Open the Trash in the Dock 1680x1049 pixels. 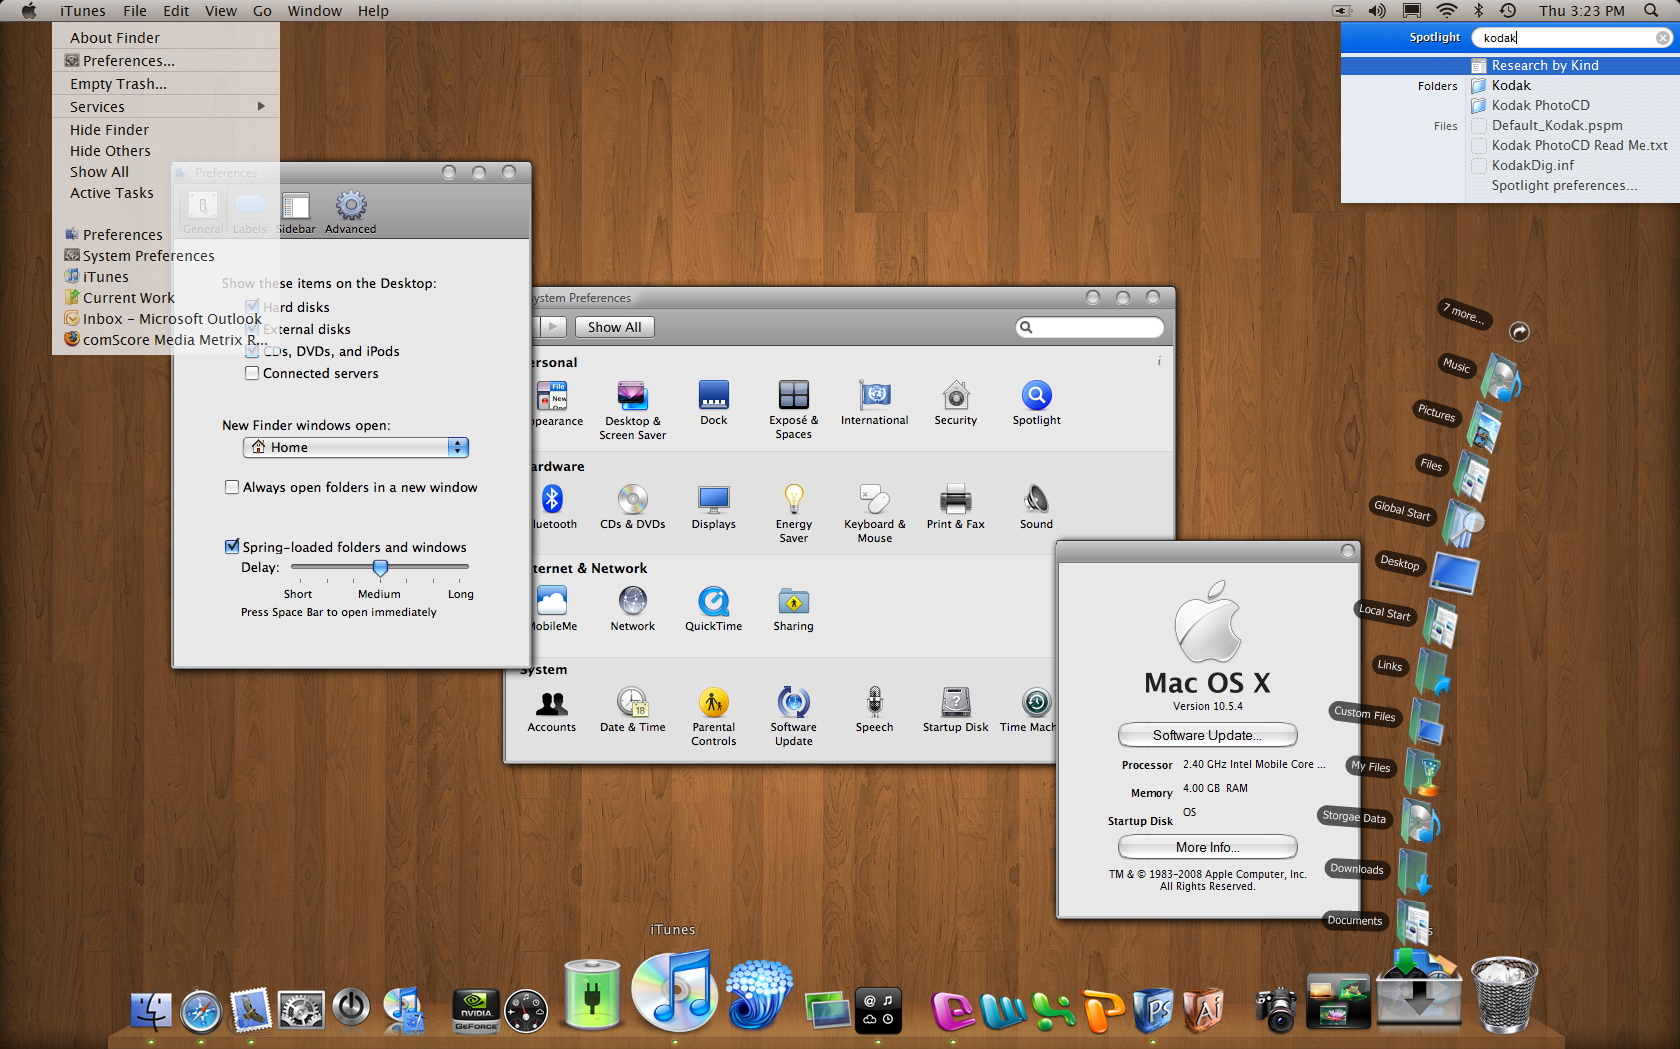click(1504, 994)
